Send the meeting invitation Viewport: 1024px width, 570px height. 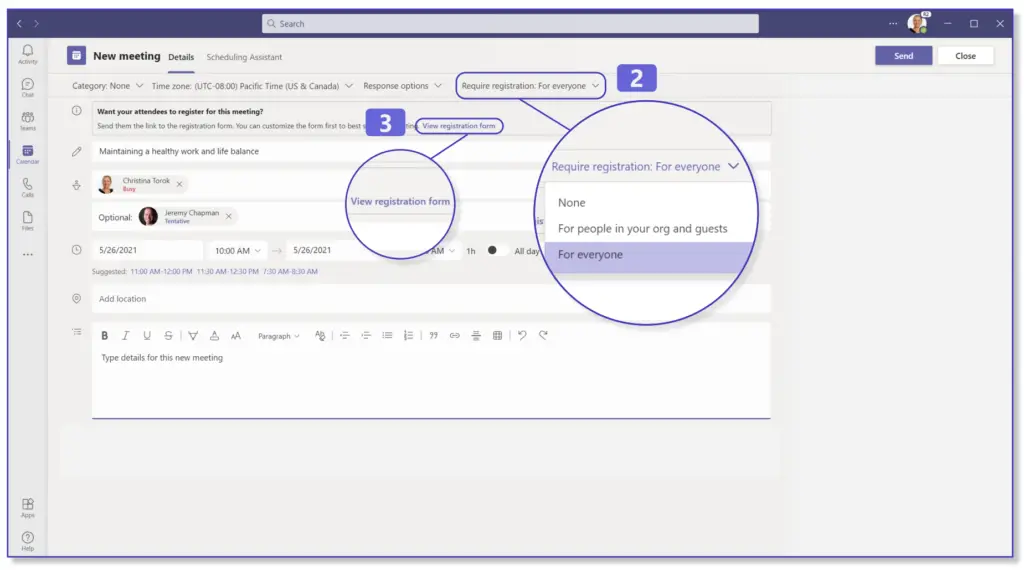(x=903, y=56)
